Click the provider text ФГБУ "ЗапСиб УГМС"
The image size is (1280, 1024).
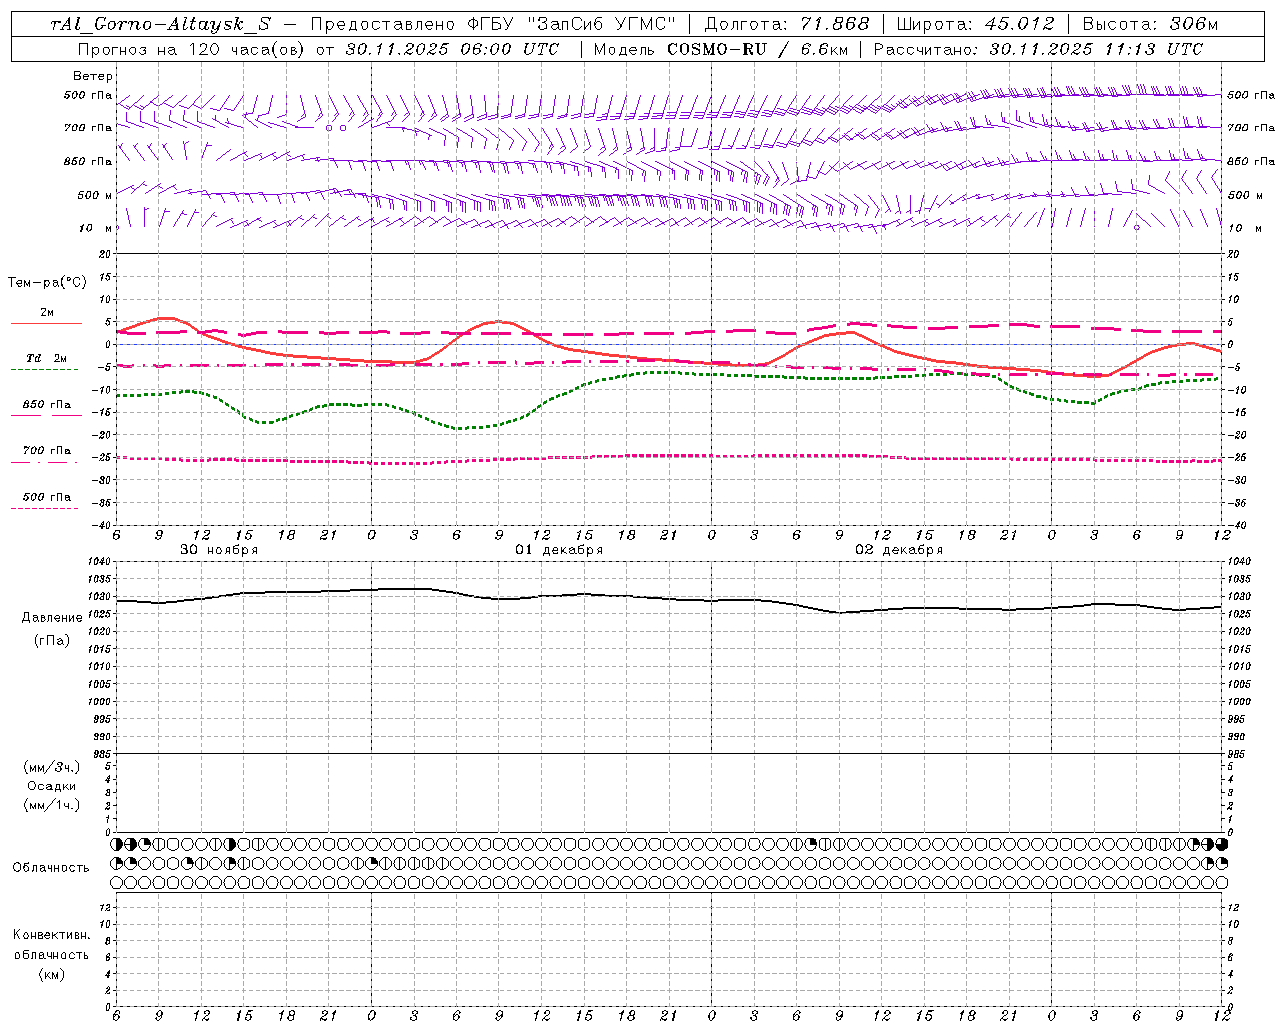[572, 24]
